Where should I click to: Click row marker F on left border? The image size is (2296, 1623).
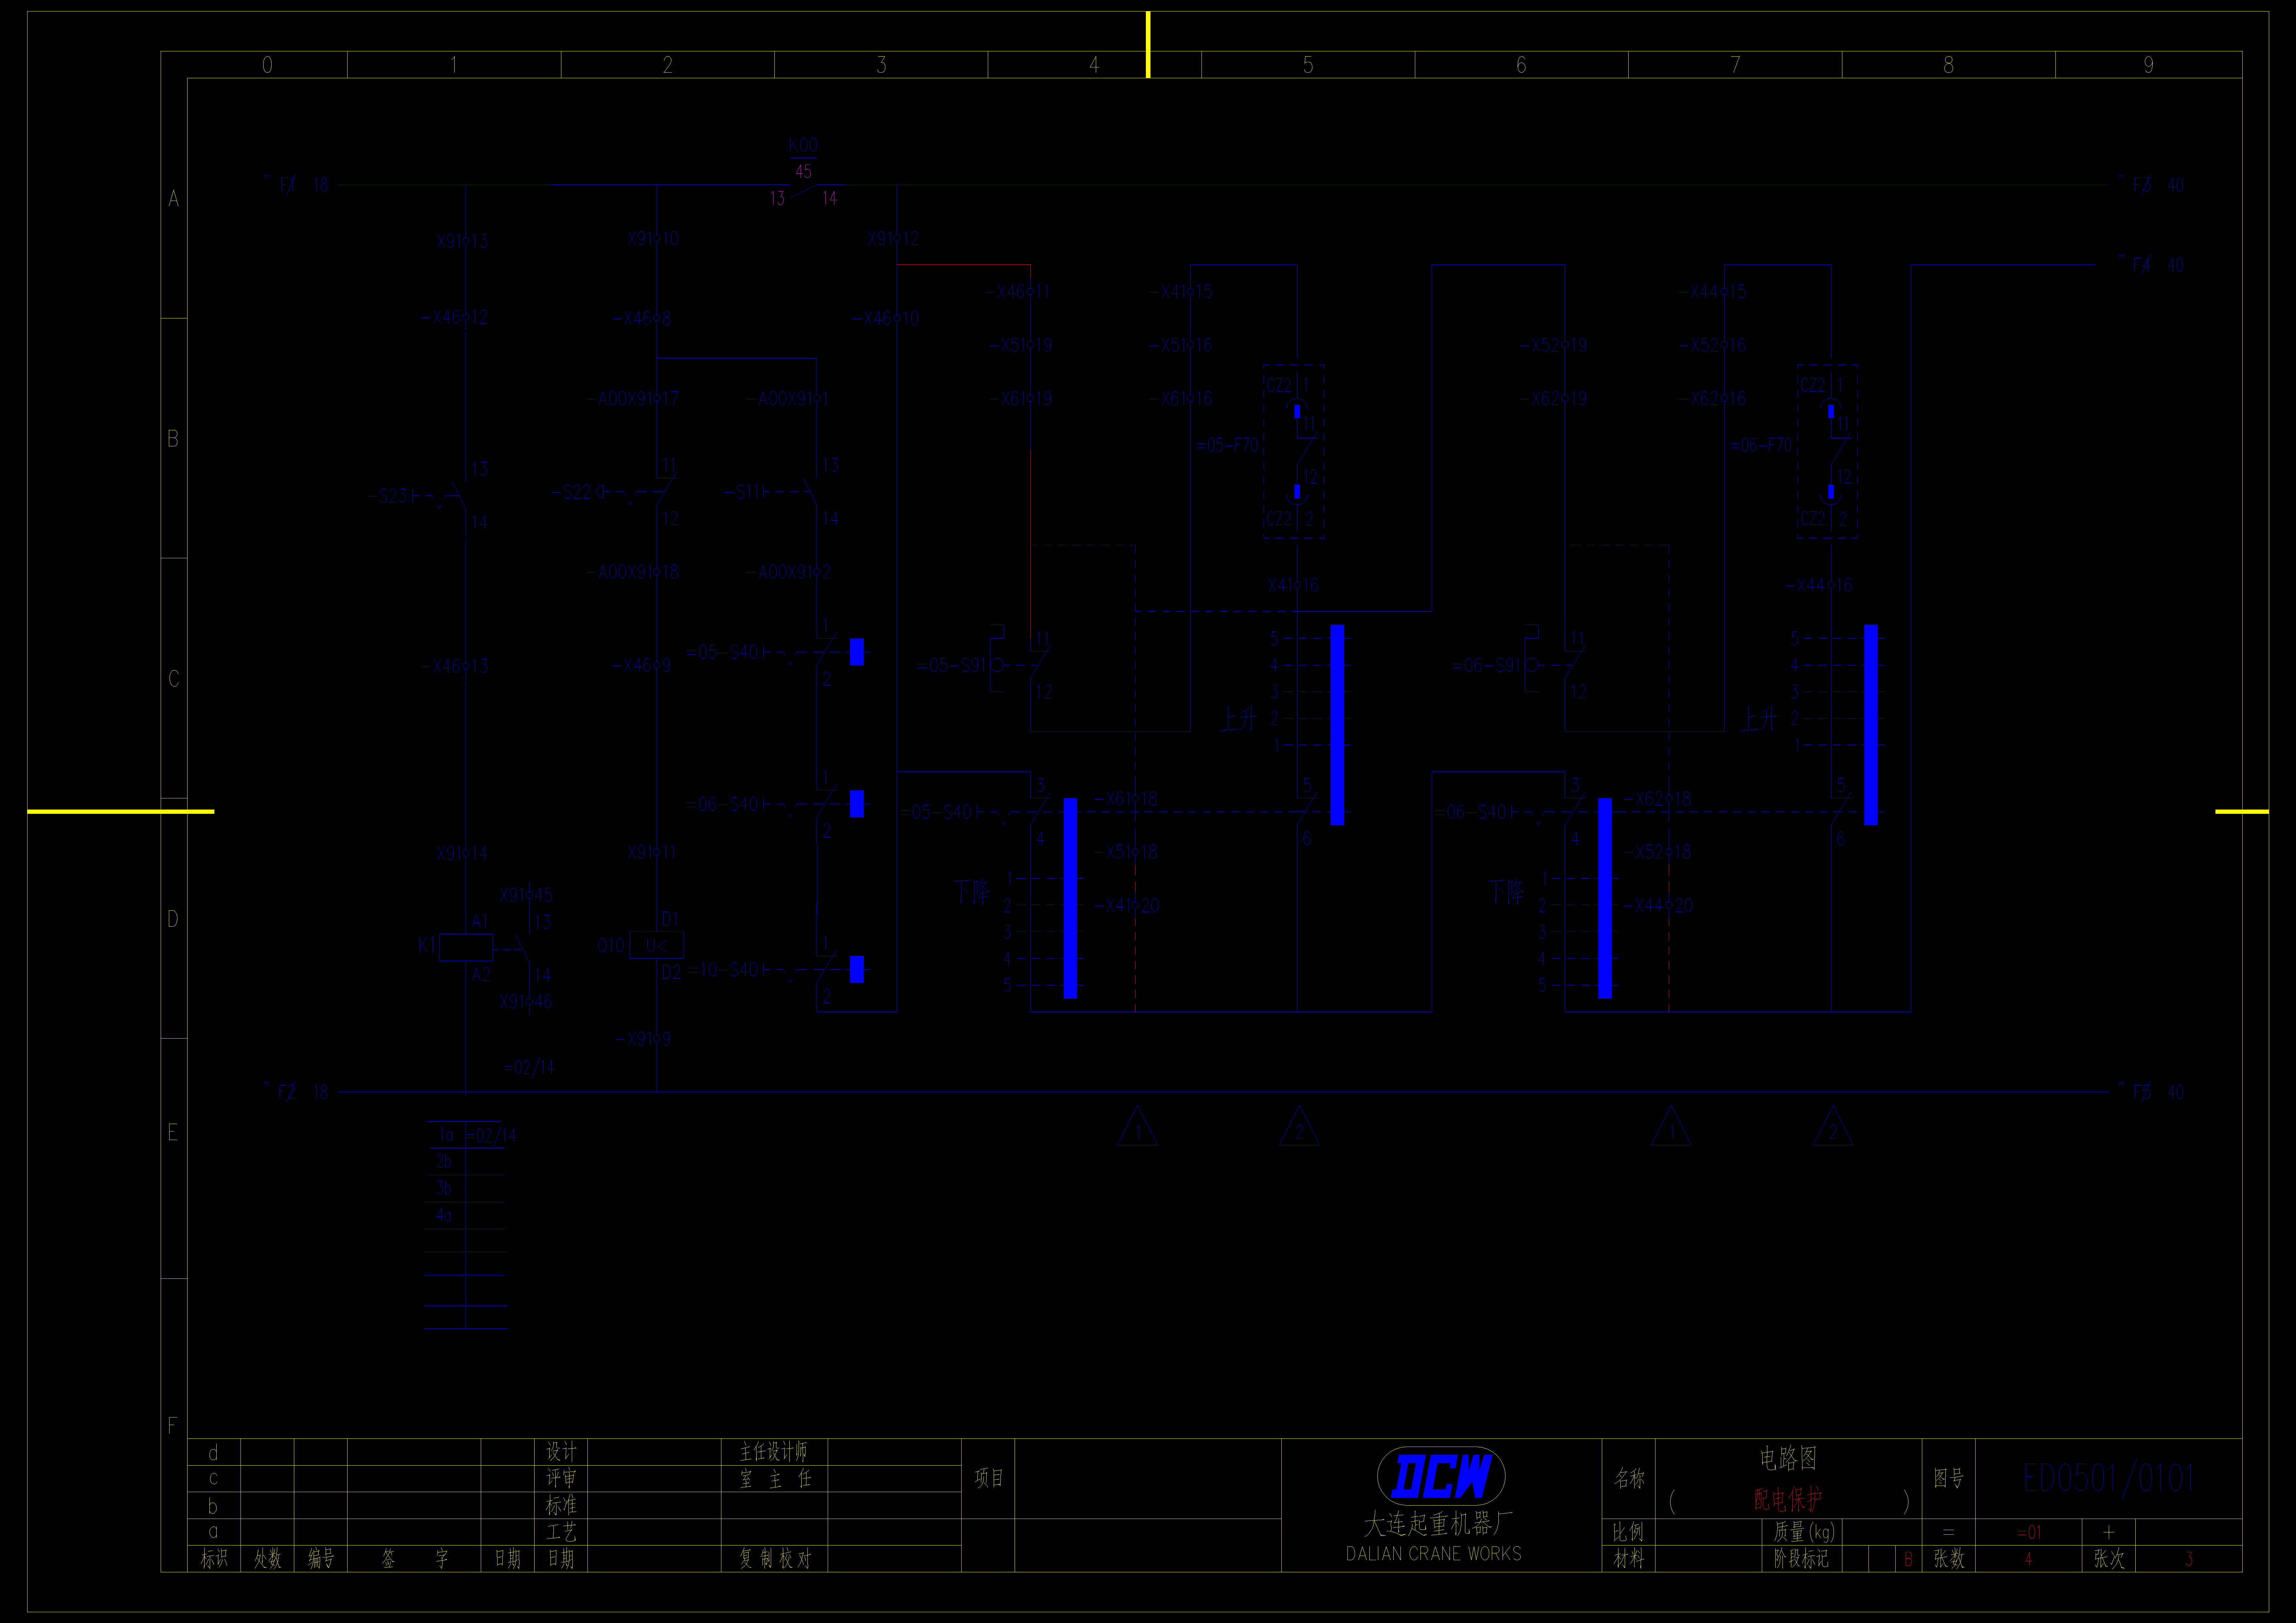click(173, 1425)
